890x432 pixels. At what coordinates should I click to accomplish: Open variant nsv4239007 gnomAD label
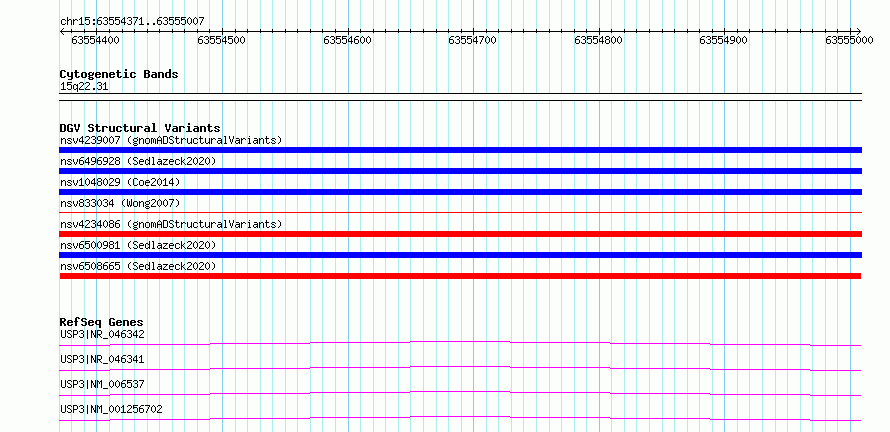(x=171, y=140)
